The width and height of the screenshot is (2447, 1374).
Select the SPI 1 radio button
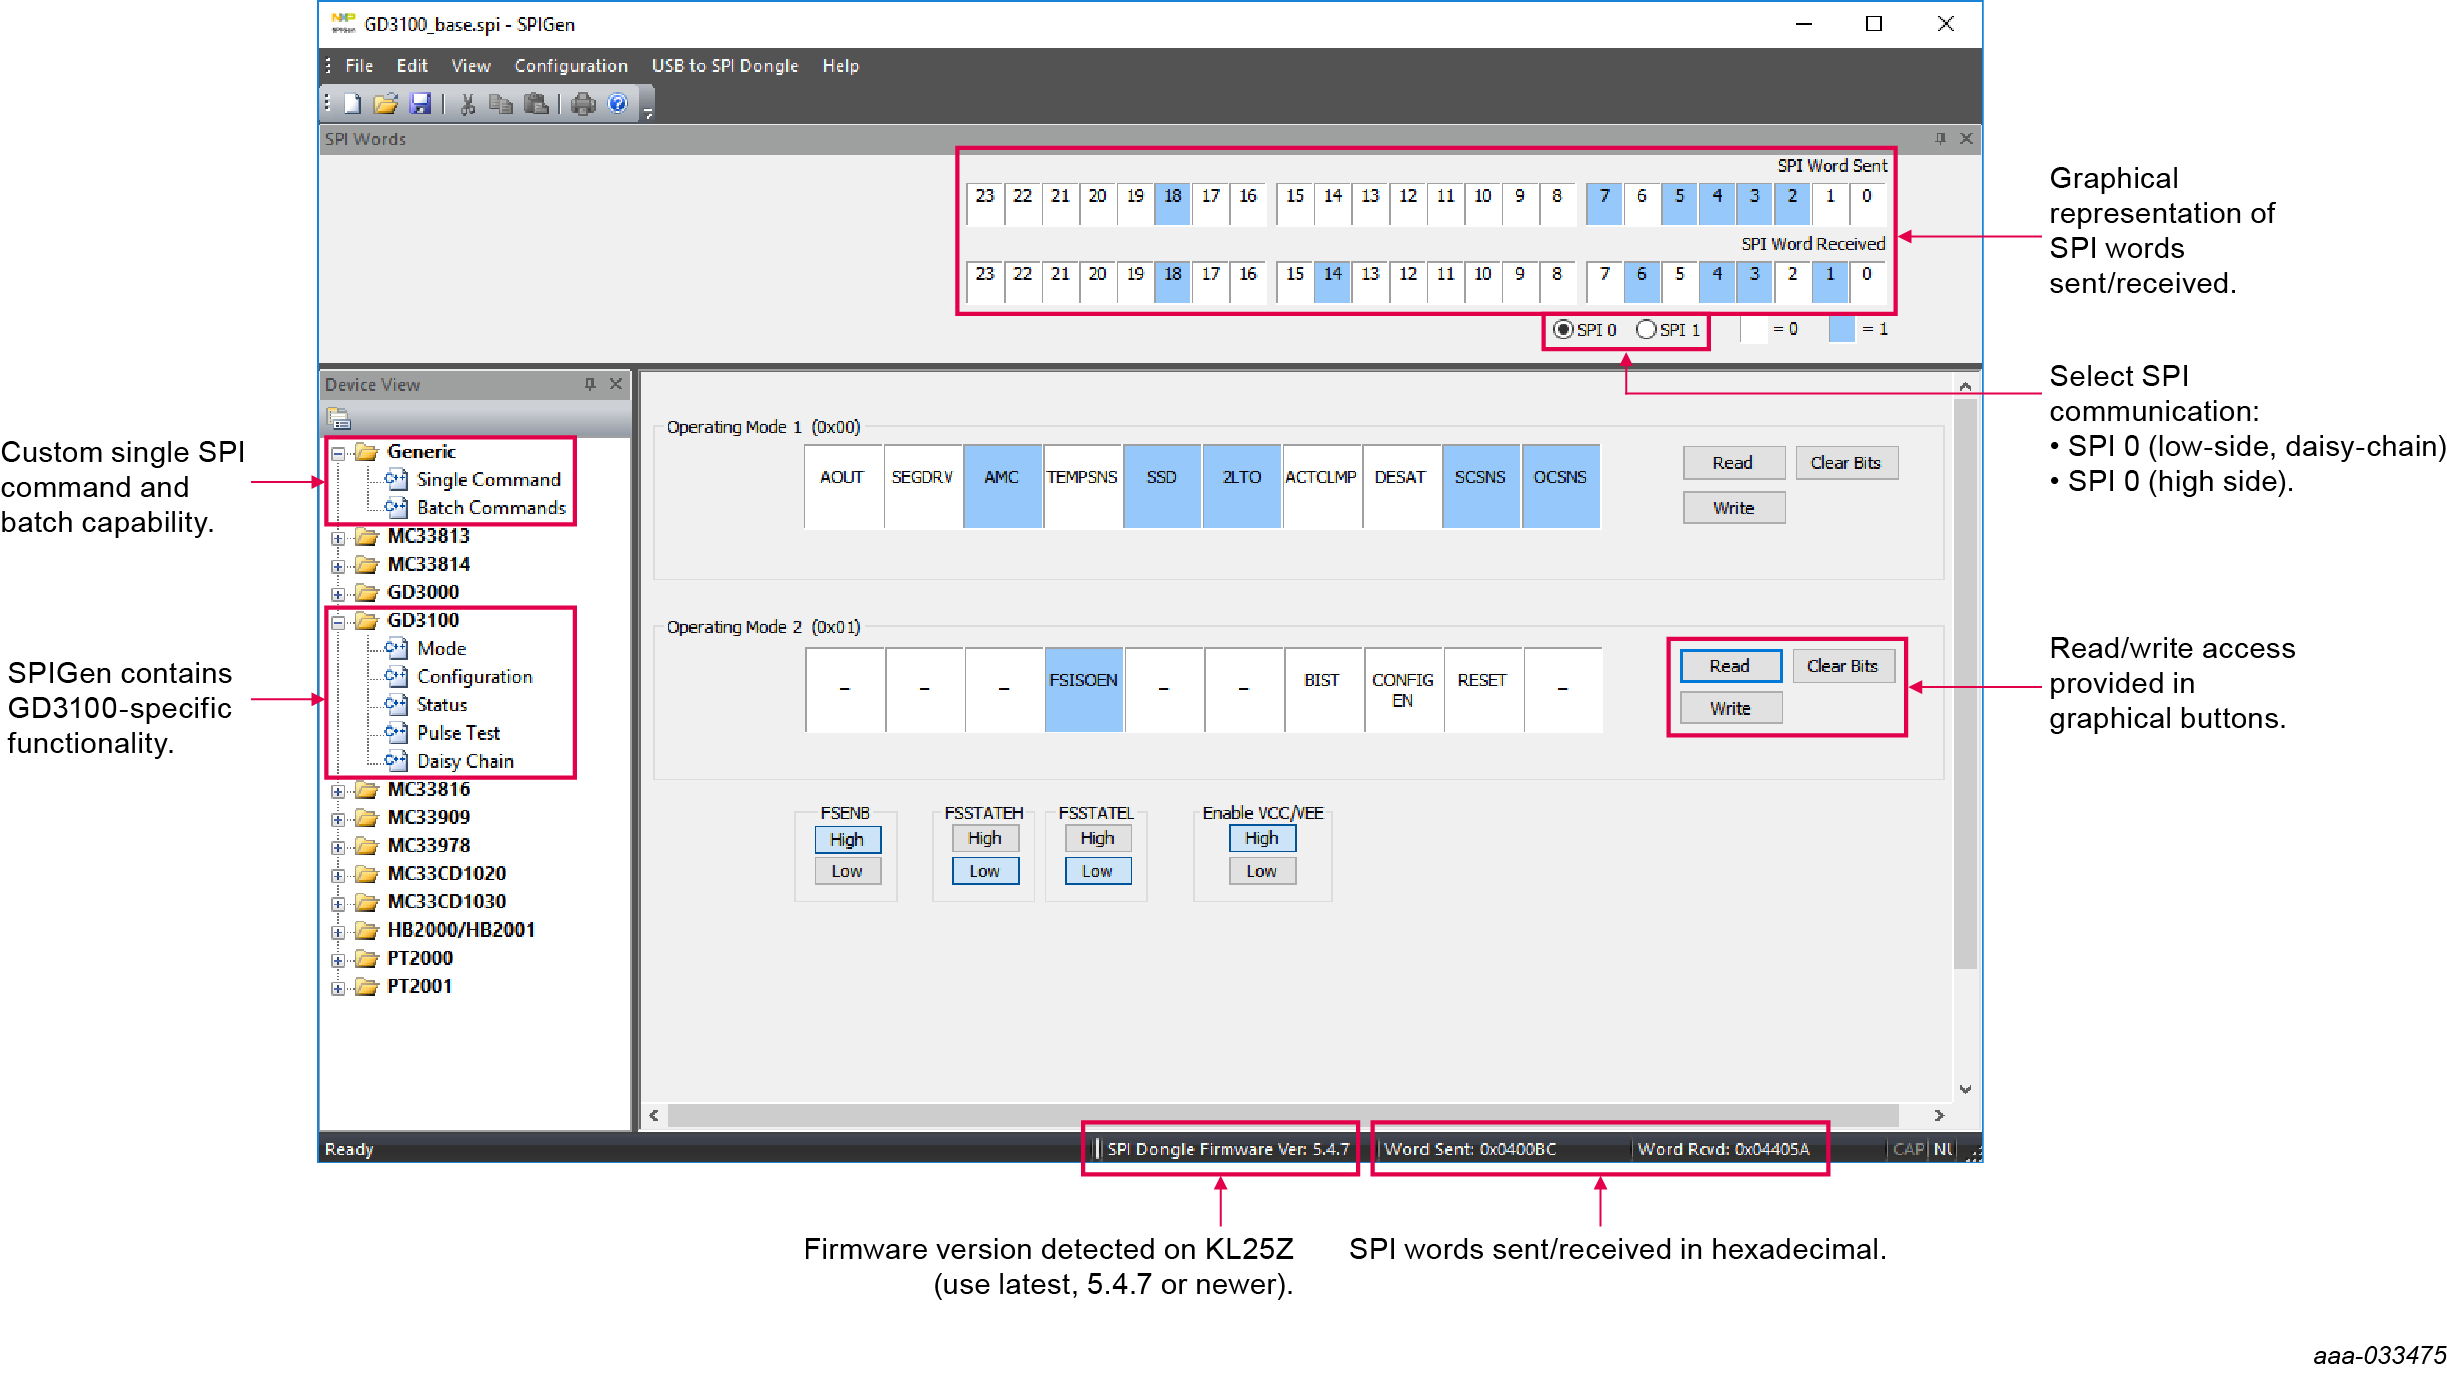[1646, 329]
